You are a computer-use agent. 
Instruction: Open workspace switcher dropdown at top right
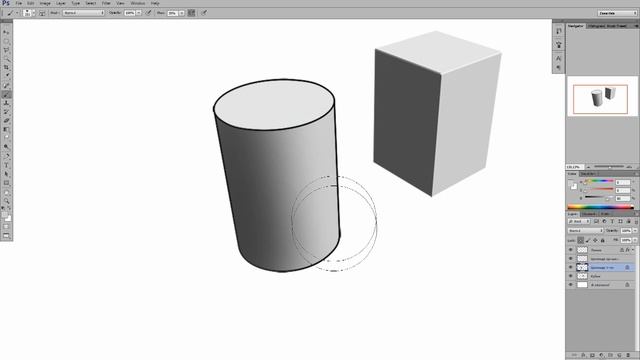point(617,13)
